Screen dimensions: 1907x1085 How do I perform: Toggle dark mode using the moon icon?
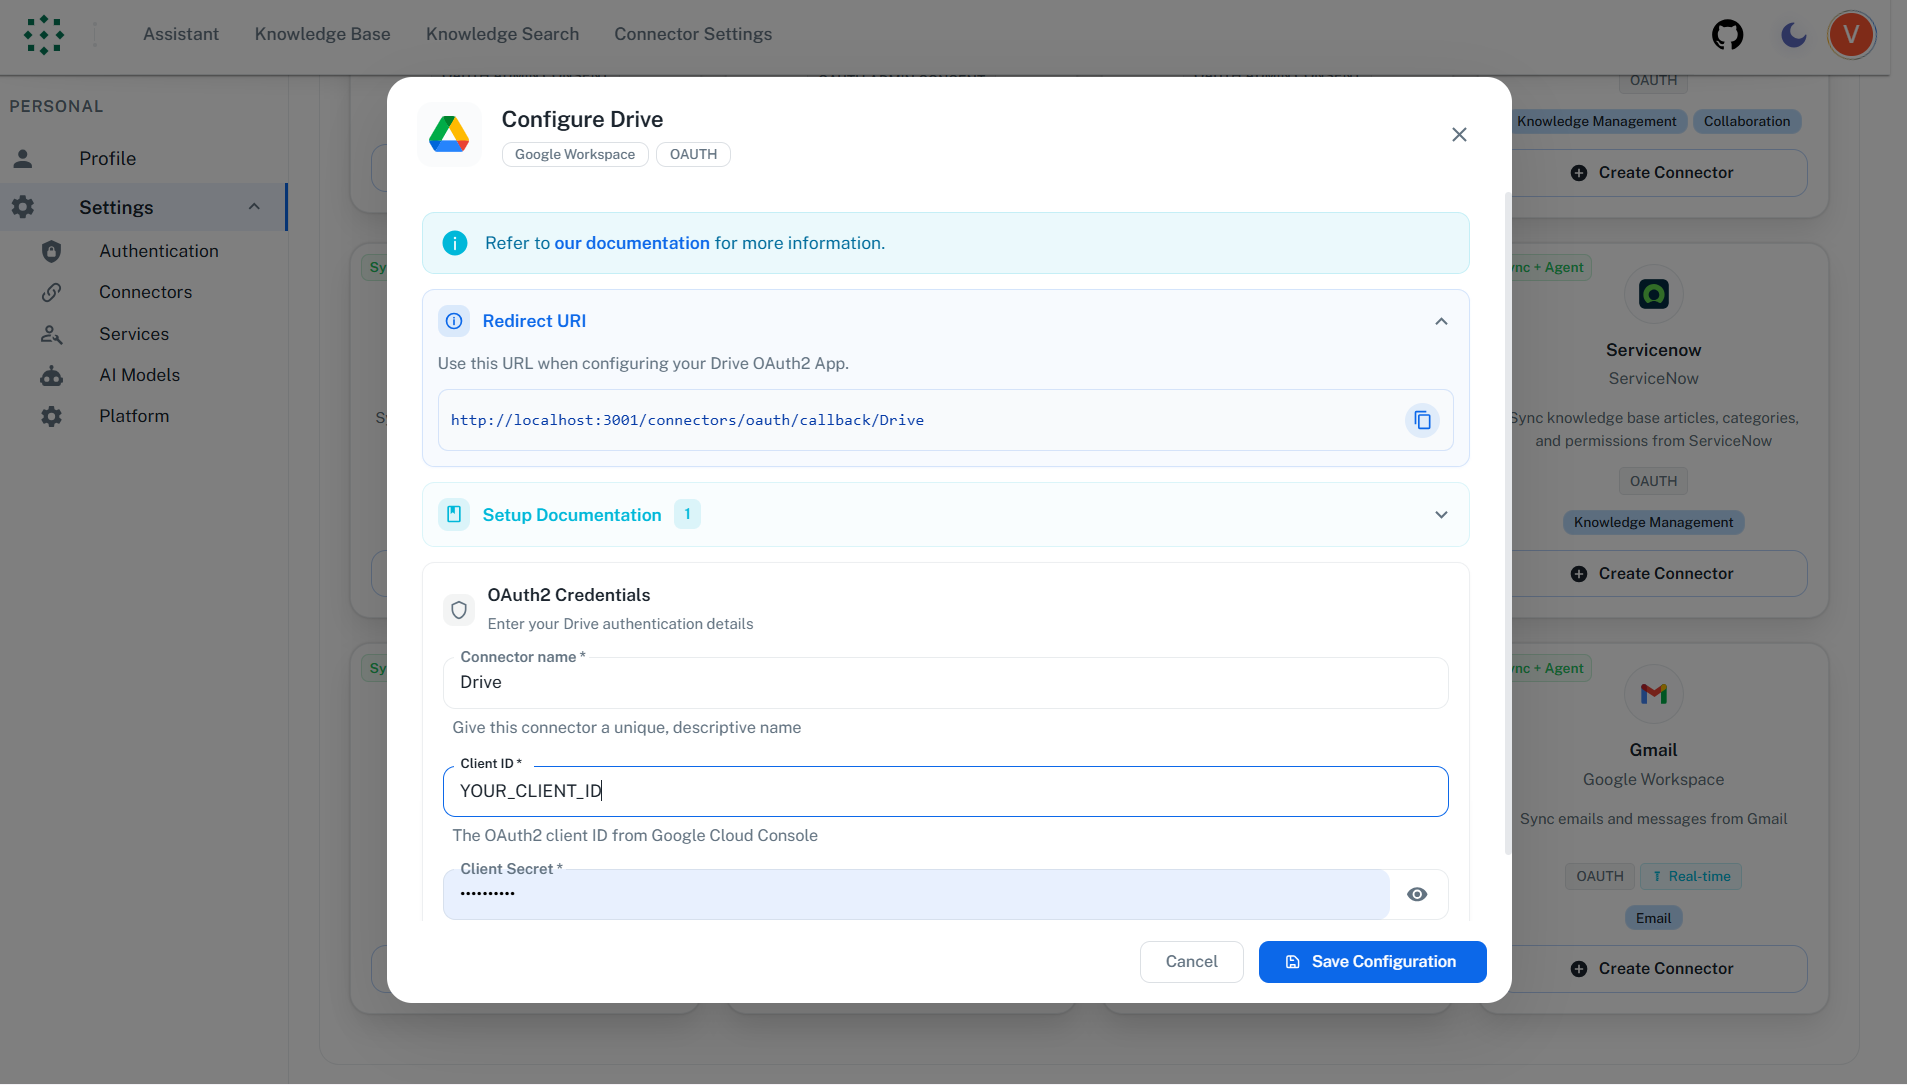(x=1791, y=34)
